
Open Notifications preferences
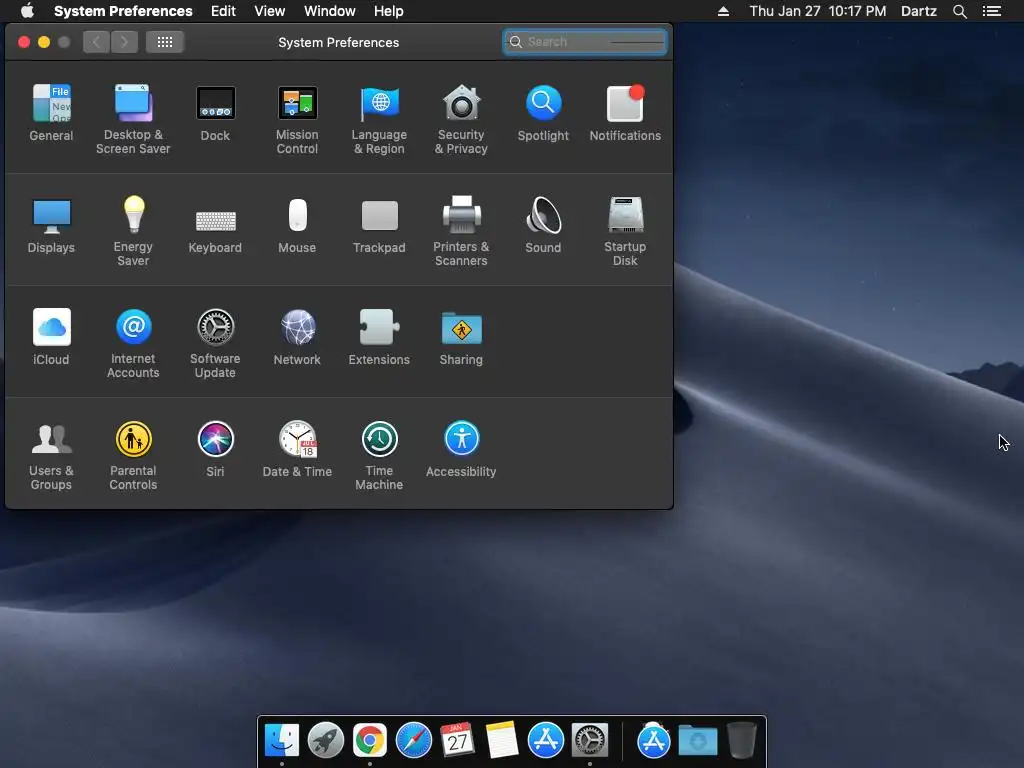625,112
